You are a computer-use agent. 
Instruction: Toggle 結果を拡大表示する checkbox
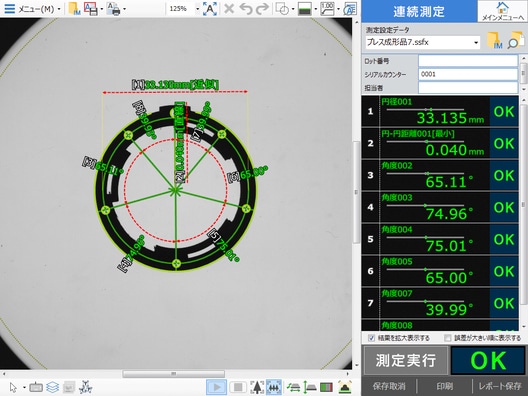tap(371, 338)
